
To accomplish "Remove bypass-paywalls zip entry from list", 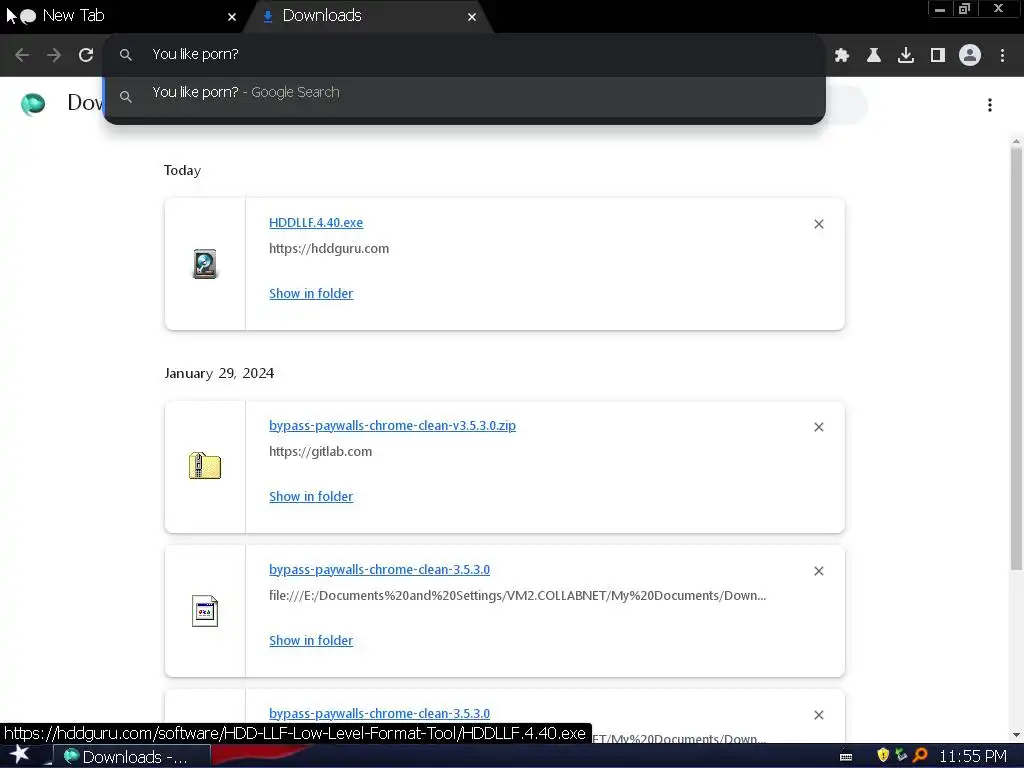I will point(819,427).
